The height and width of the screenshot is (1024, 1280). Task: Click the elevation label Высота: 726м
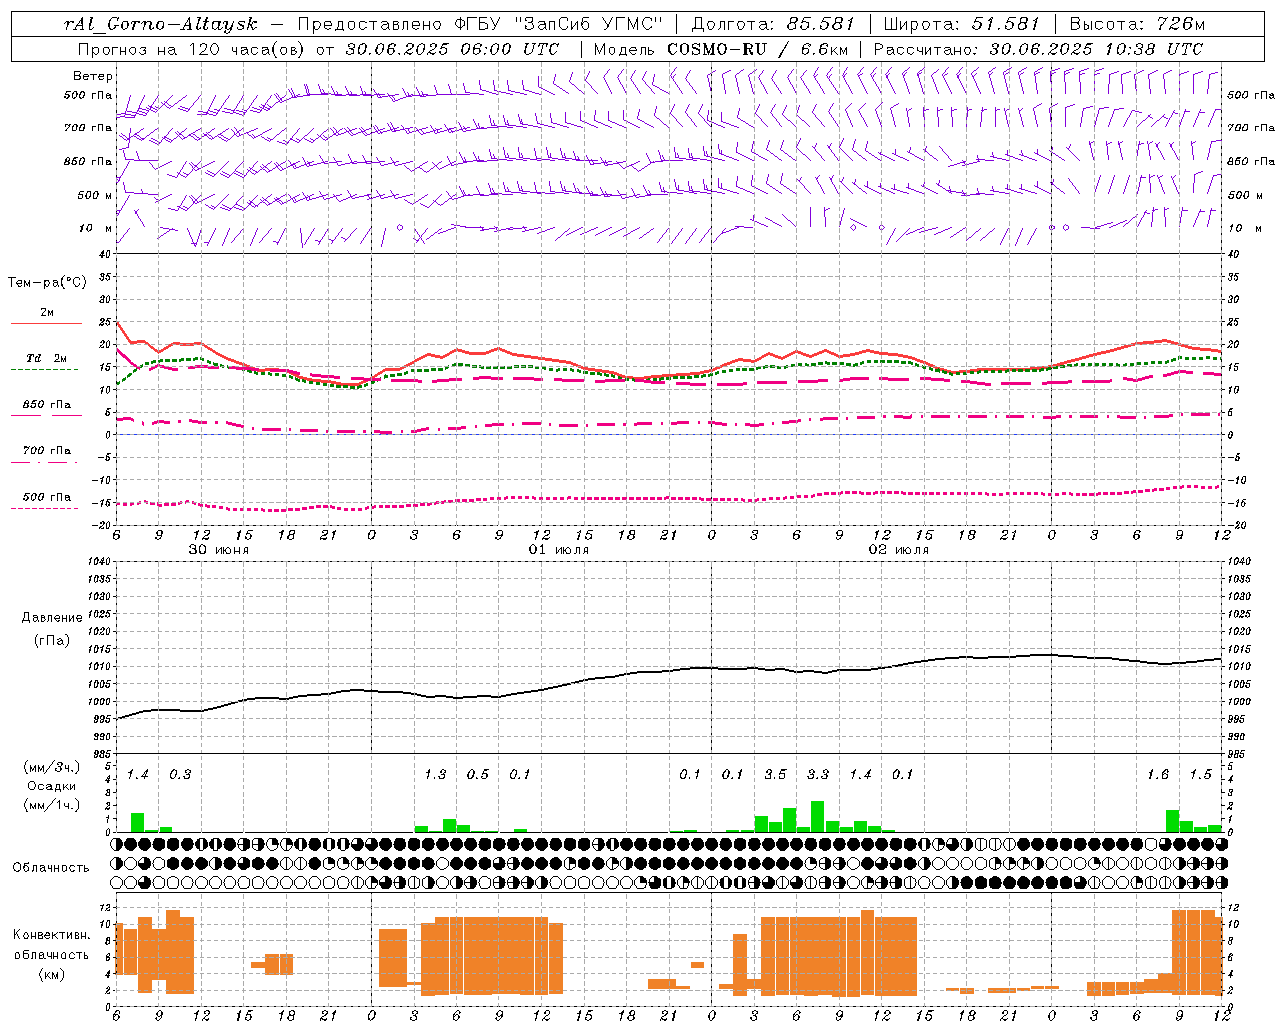[x=1137, y=24]
